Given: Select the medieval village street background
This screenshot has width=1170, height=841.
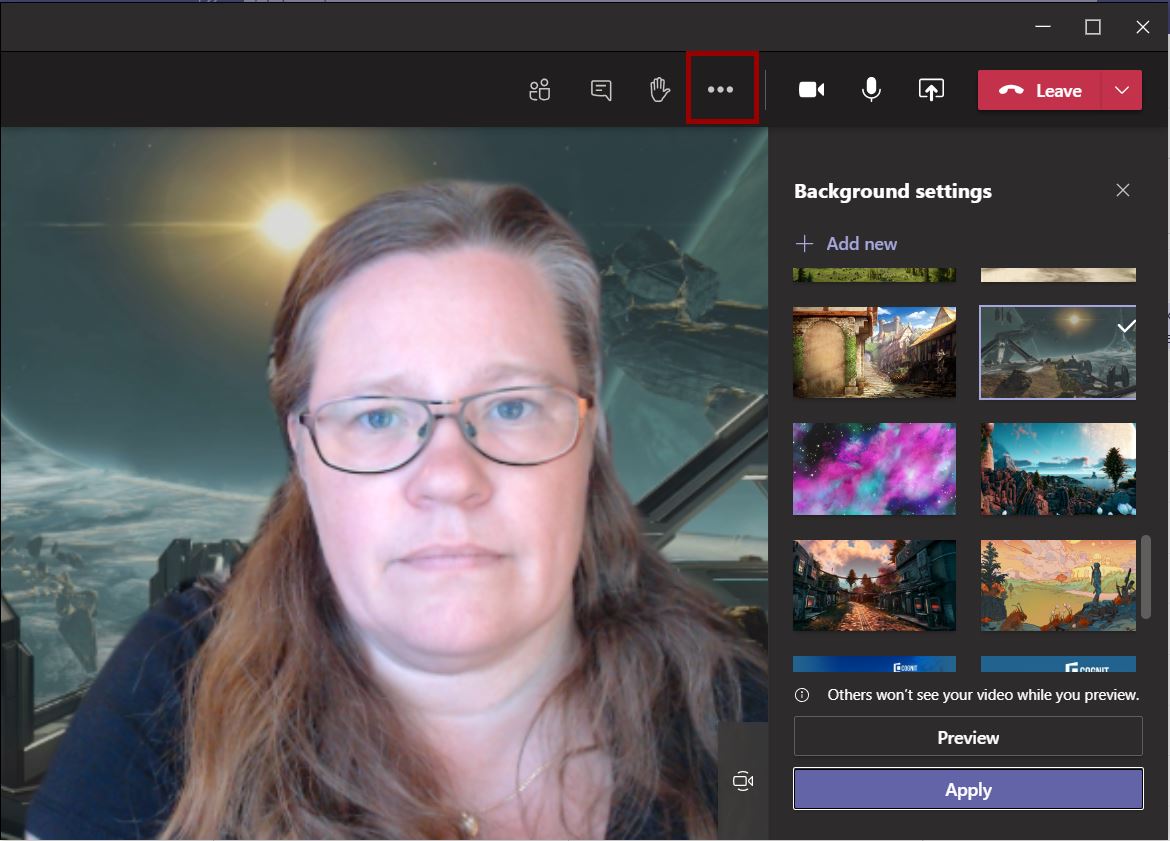Looking at the screenshot, I should point(874,352).
